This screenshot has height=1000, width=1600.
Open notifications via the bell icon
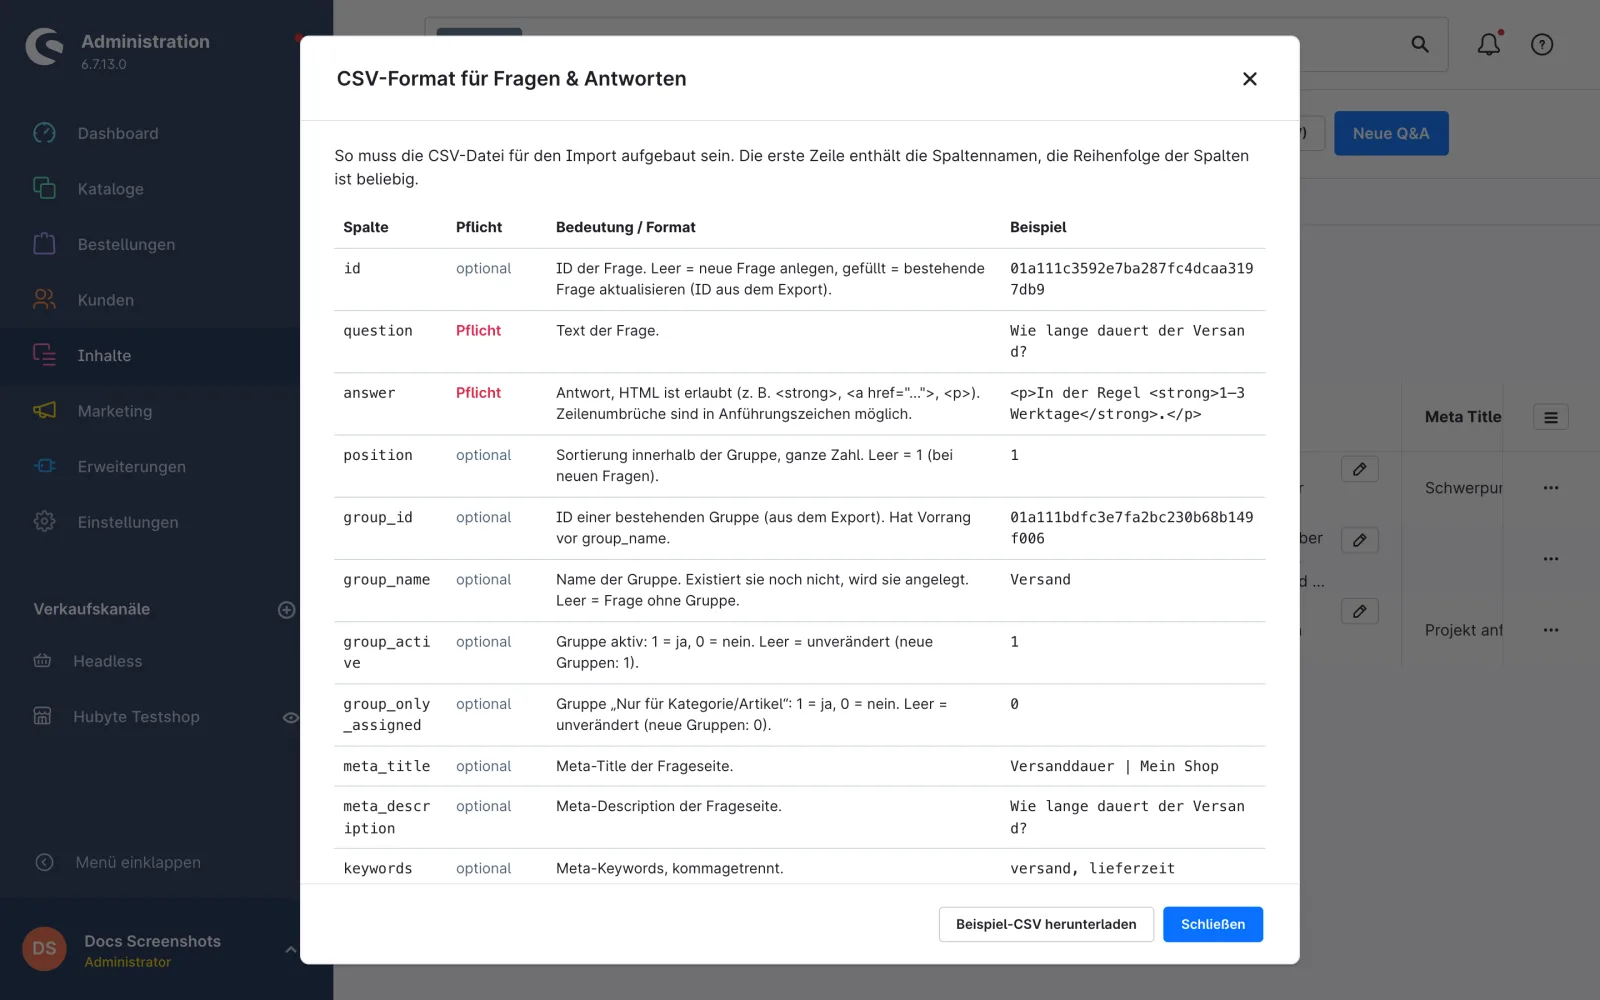(x=1489, y=44)
